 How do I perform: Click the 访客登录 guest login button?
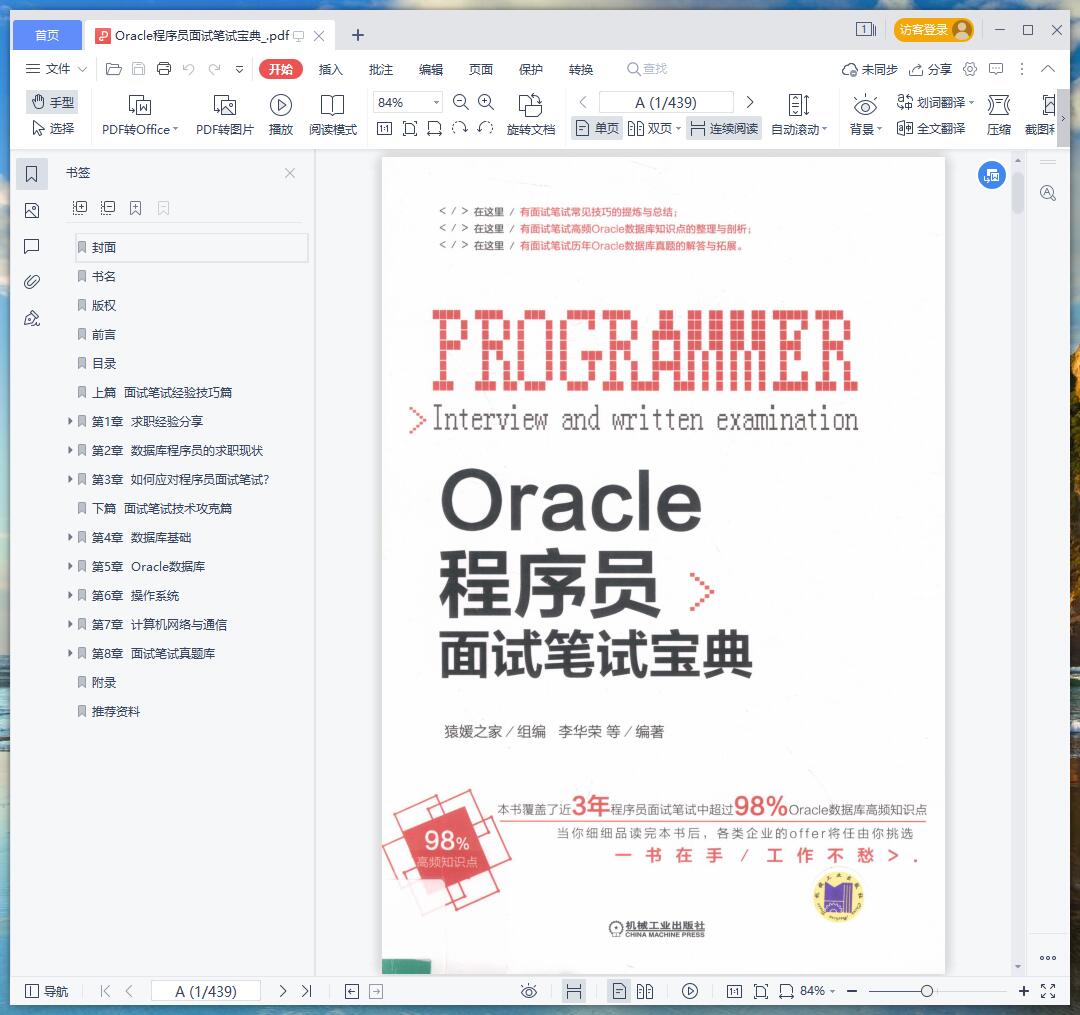(933, 30)
